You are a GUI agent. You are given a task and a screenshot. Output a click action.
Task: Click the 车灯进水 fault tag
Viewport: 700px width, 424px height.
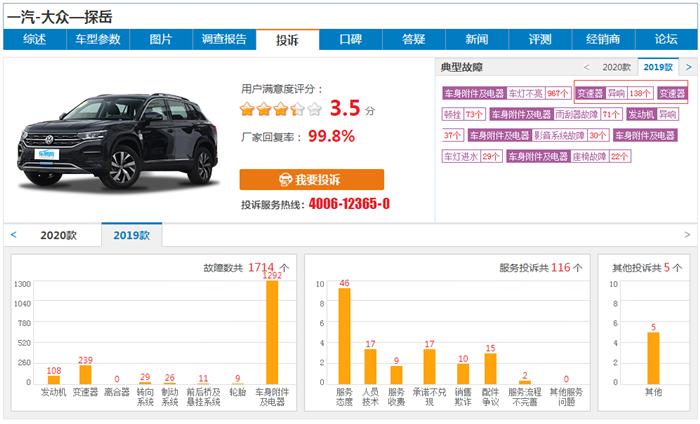pyautogui.click(x=461, y=156)
